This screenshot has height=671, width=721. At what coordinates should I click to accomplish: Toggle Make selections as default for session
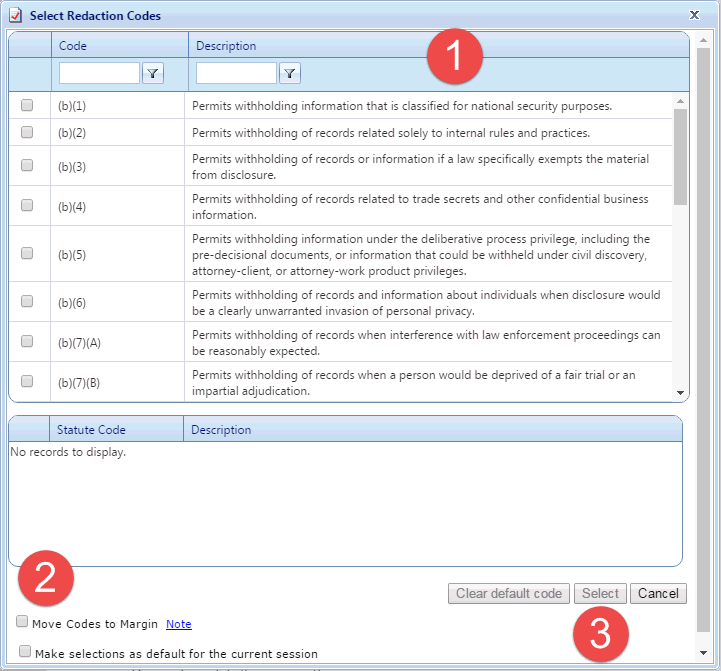[x=25, y=651]
